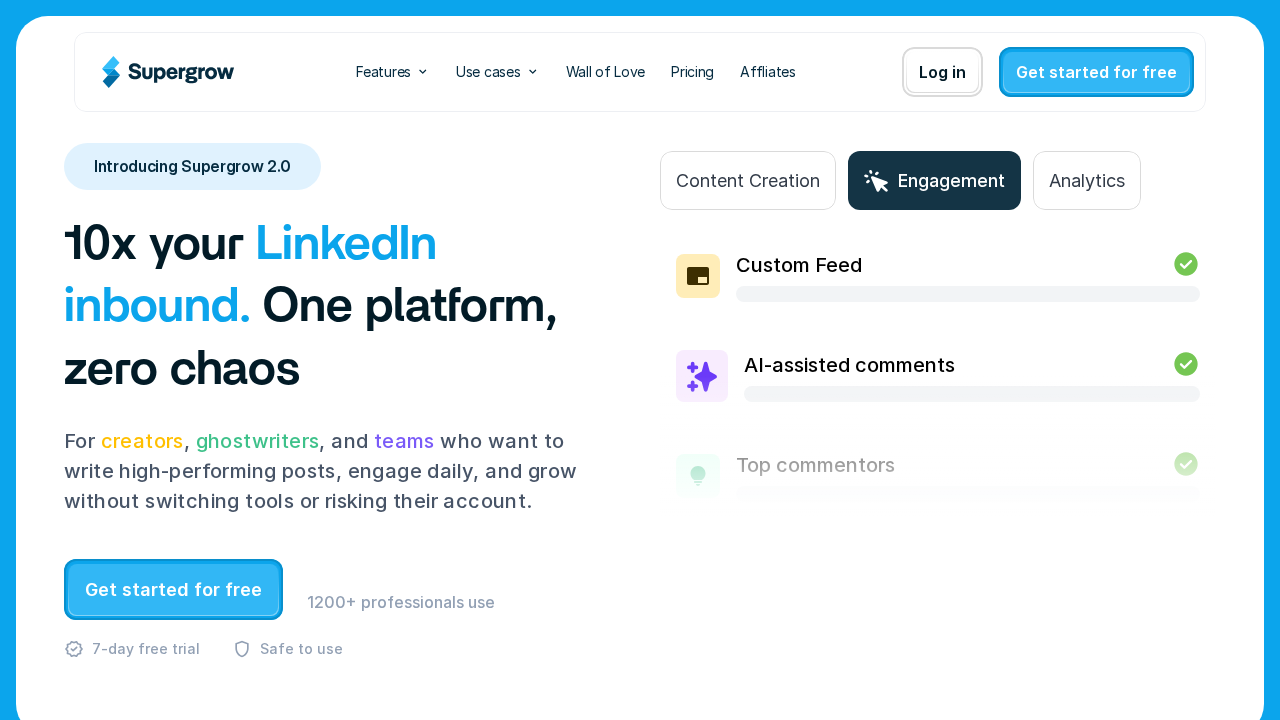This screenshot has height=720, width=1280.
Task: Click the Introducing Supergrow 2.0 badge
Action: [192, 167]
